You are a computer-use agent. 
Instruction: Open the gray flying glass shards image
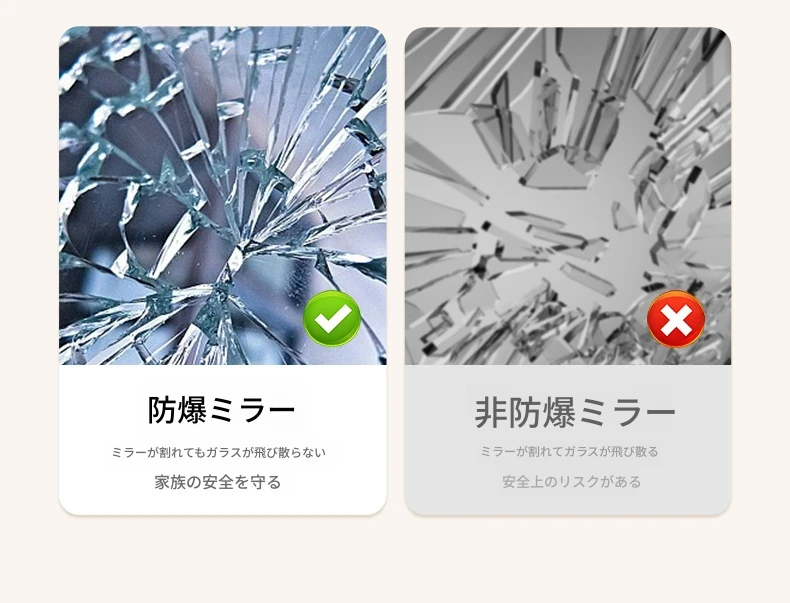[568, 196]
